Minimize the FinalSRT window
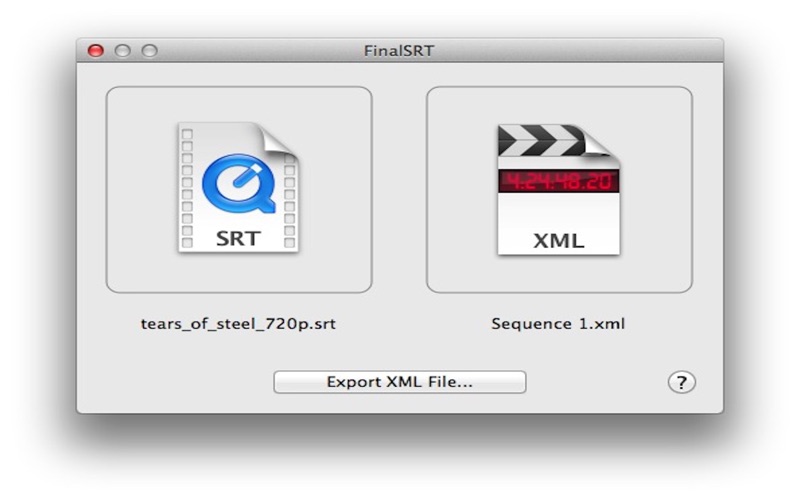This screenshot has width=800, height=500. tap(122, 51)
